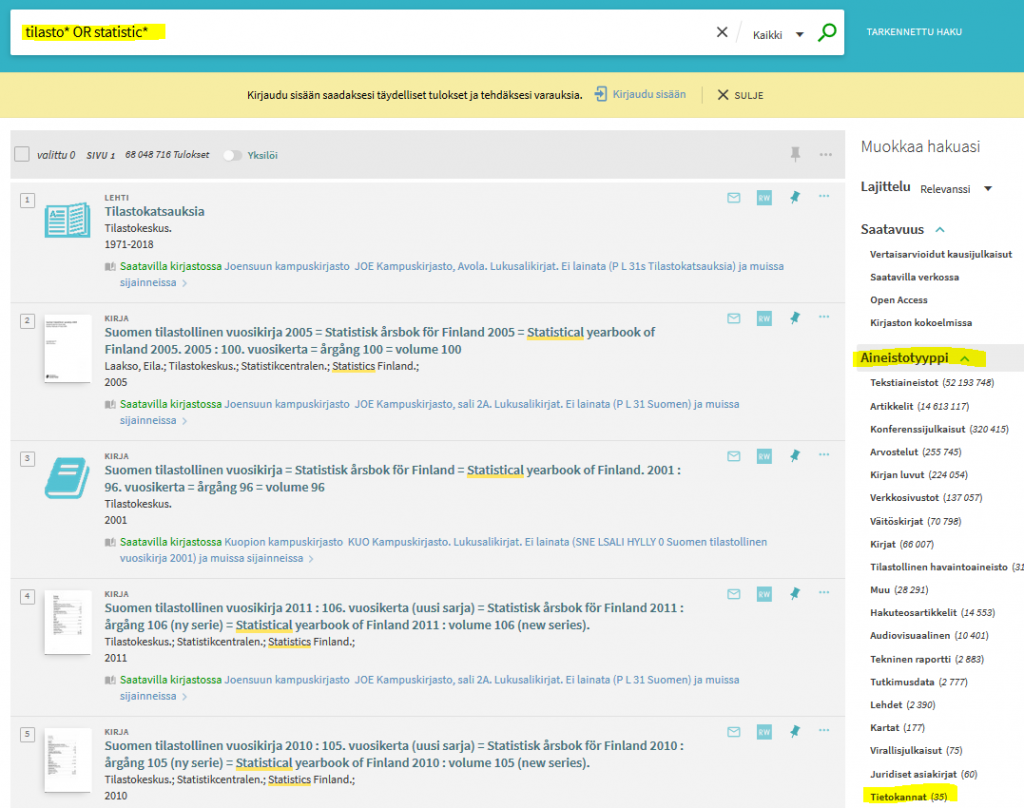Screen dimensions: 1024x808
Task: Run the search with the magnifier icon
Action: [827, 32]
